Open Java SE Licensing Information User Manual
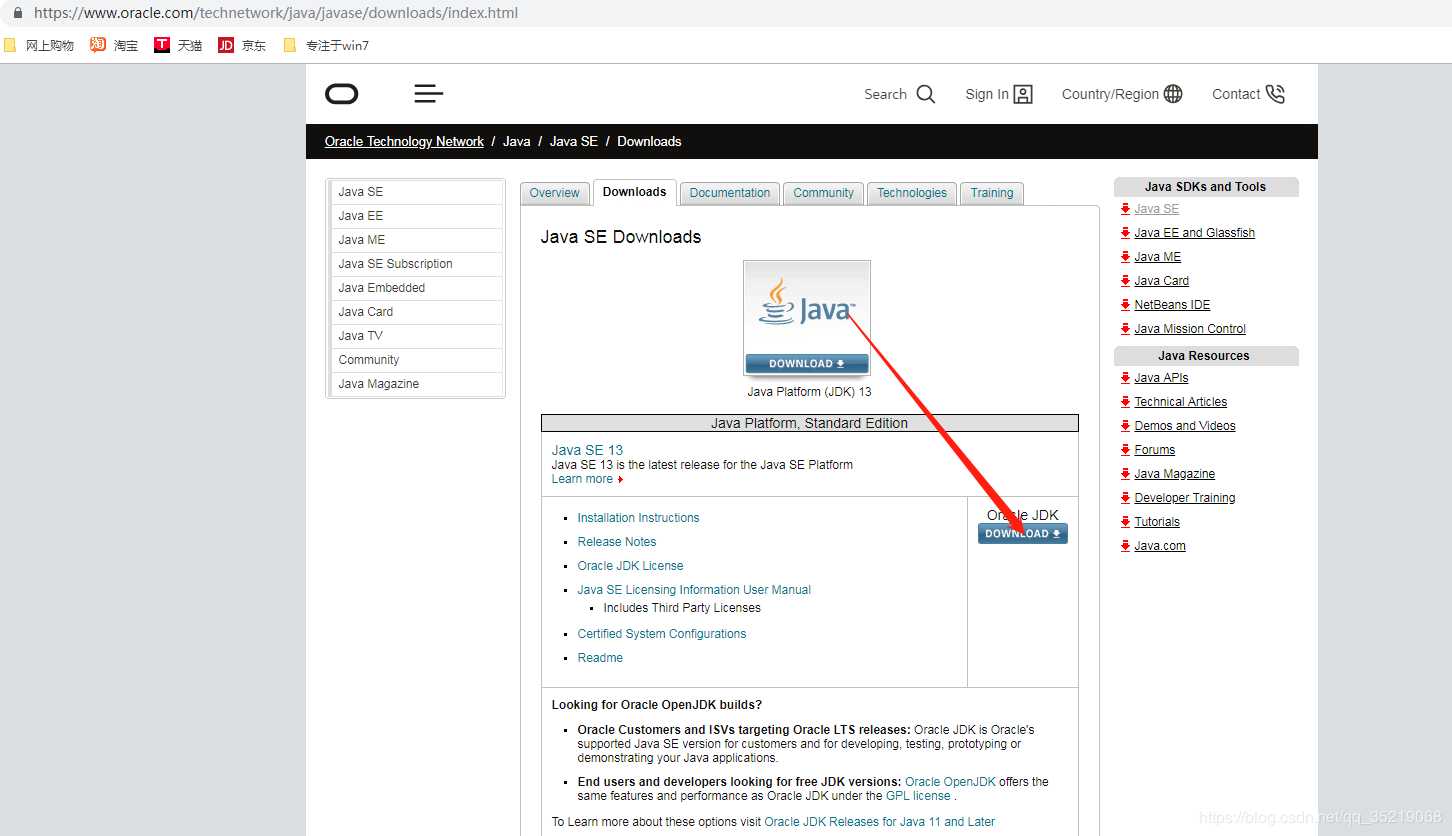 coord(694,590)
